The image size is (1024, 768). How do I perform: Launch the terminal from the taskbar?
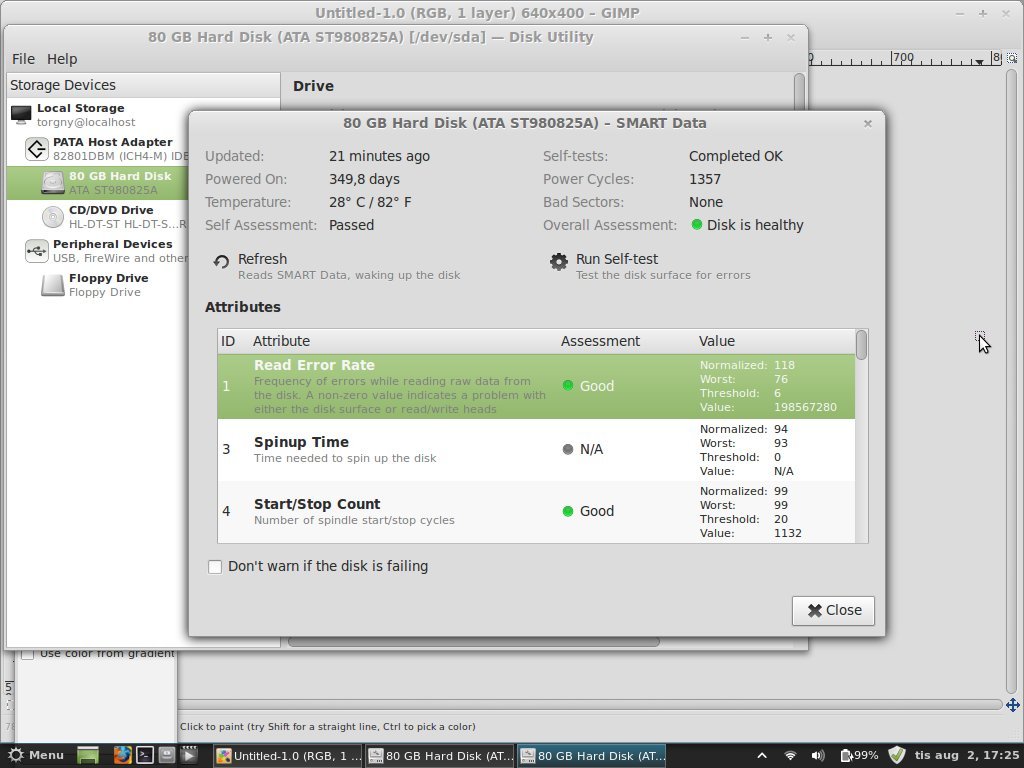pyautogui.click(x=144, y=756)
